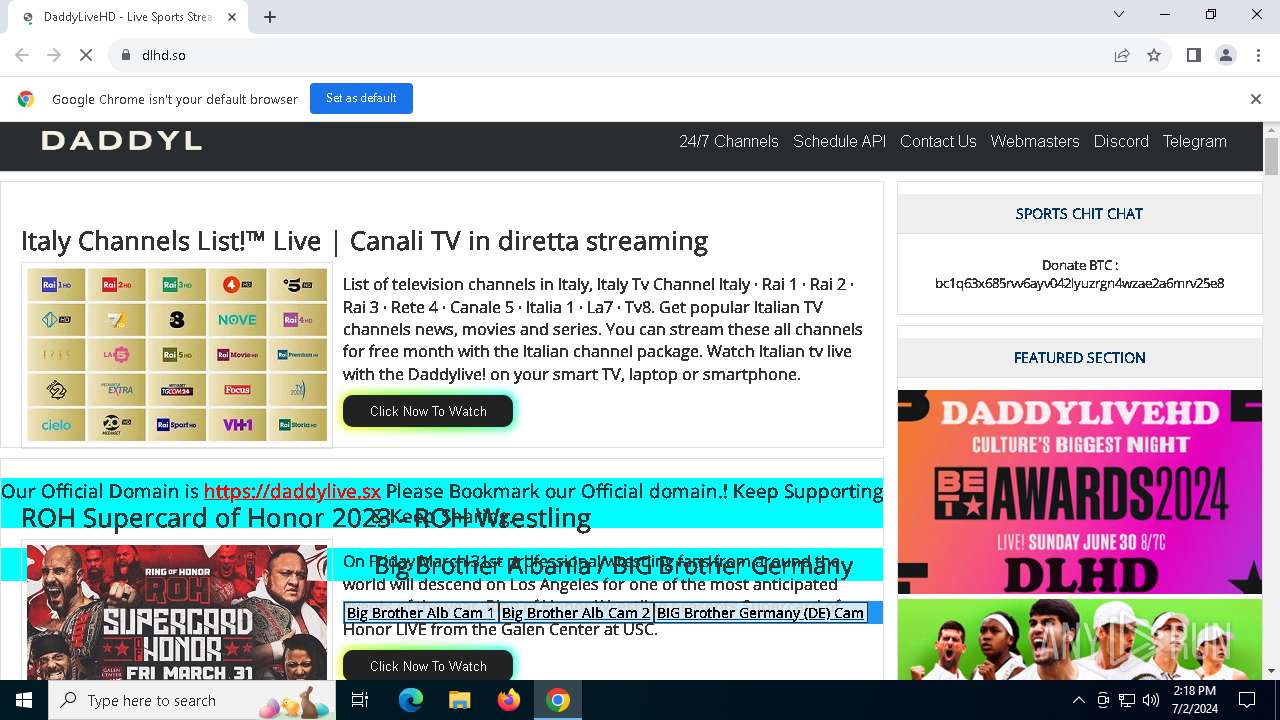The height and width of the screenshot is (720, 1280).
Task: Go back to previous page
Action: (22, 55)
